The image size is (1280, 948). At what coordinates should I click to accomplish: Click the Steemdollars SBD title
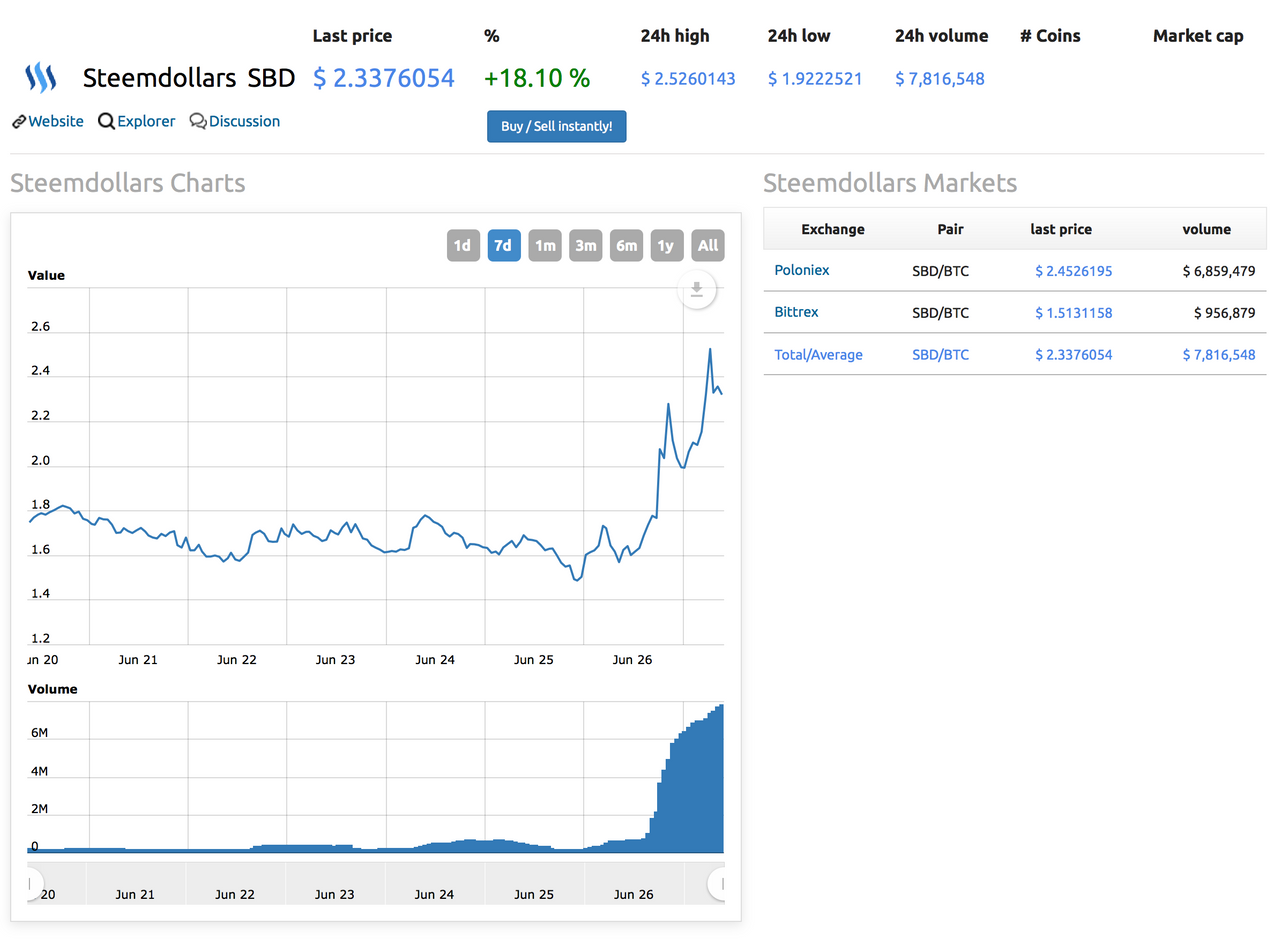tap(189, 78)
